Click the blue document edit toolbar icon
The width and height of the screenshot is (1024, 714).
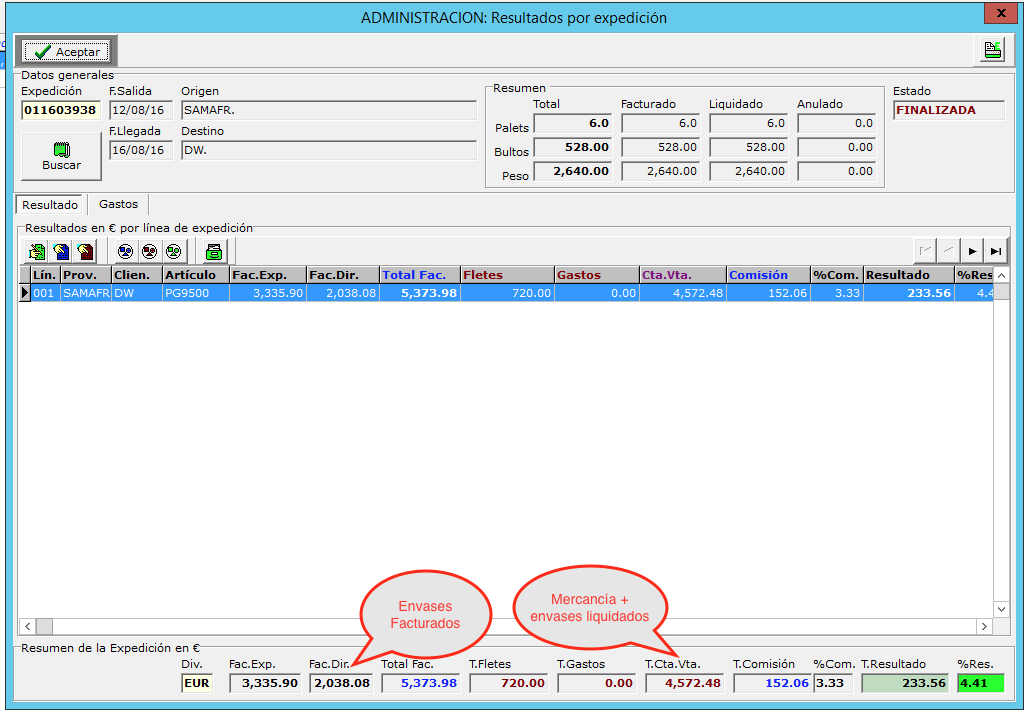61,251
